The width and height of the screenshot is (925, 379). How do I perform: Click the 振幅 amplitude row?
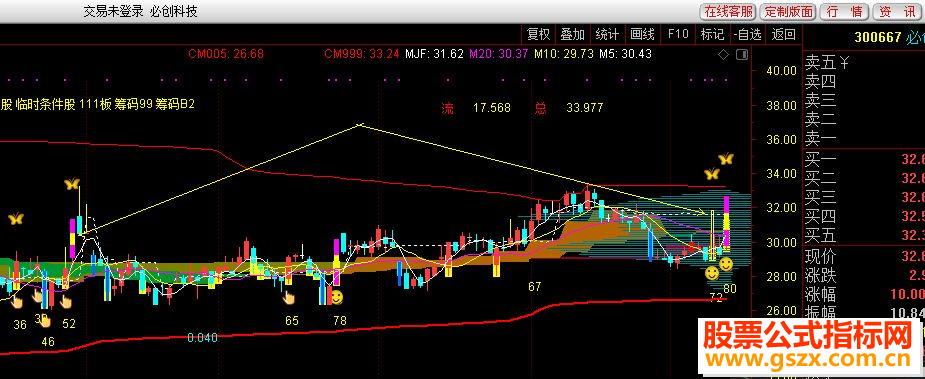(x=864, y=312)
